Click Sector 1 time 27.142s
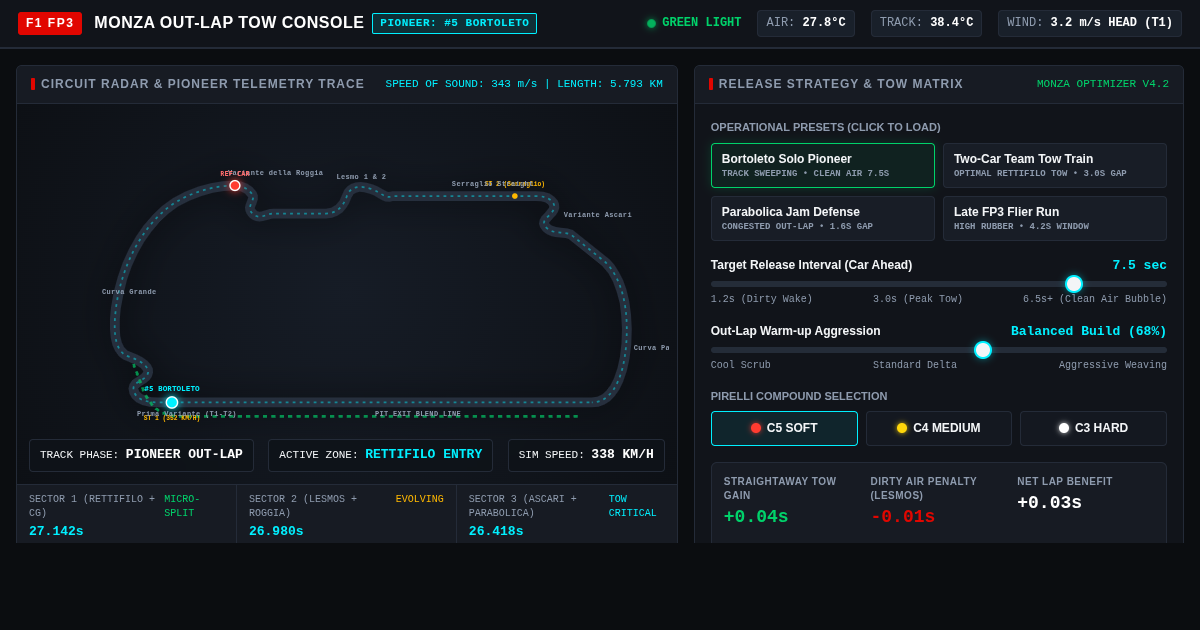Image resolution: width=1200 pixels, height=630 pixels. pyautogui.click(x=56, y=532)
